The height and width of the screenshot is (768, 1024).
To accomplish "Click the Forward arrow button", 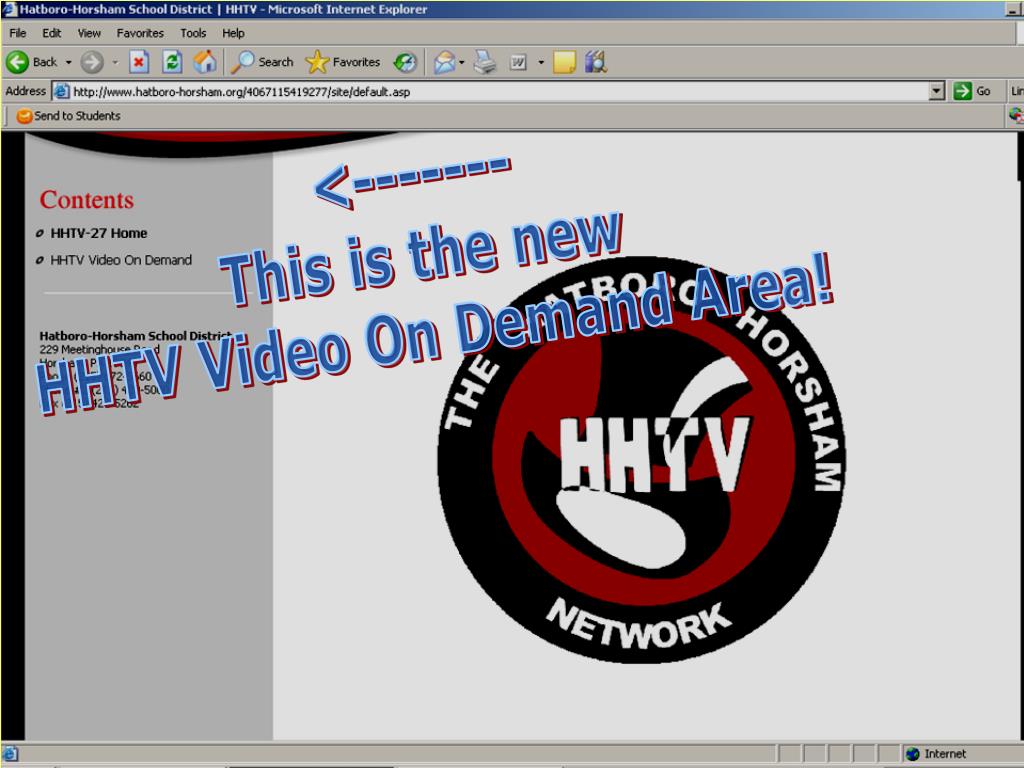I will click(x=92, y=63).
